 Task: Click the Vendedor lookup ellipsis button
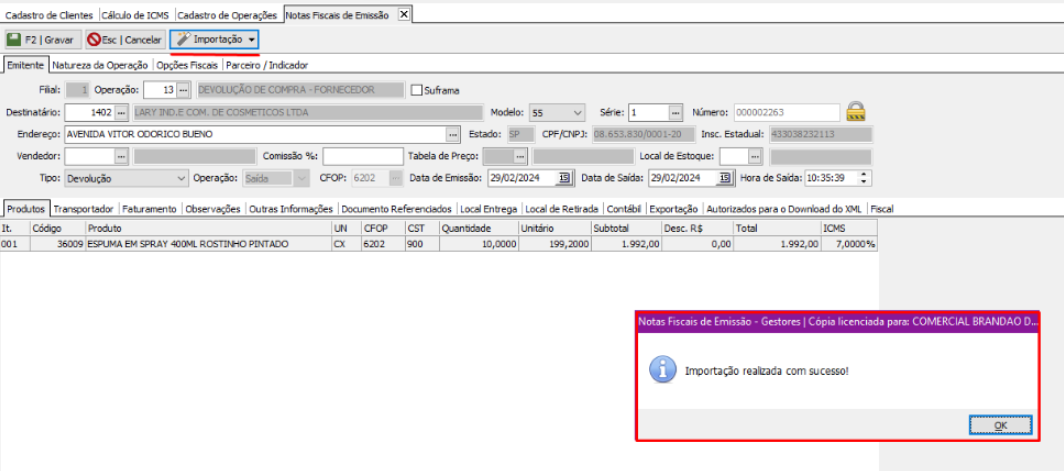tap(121, 156)
